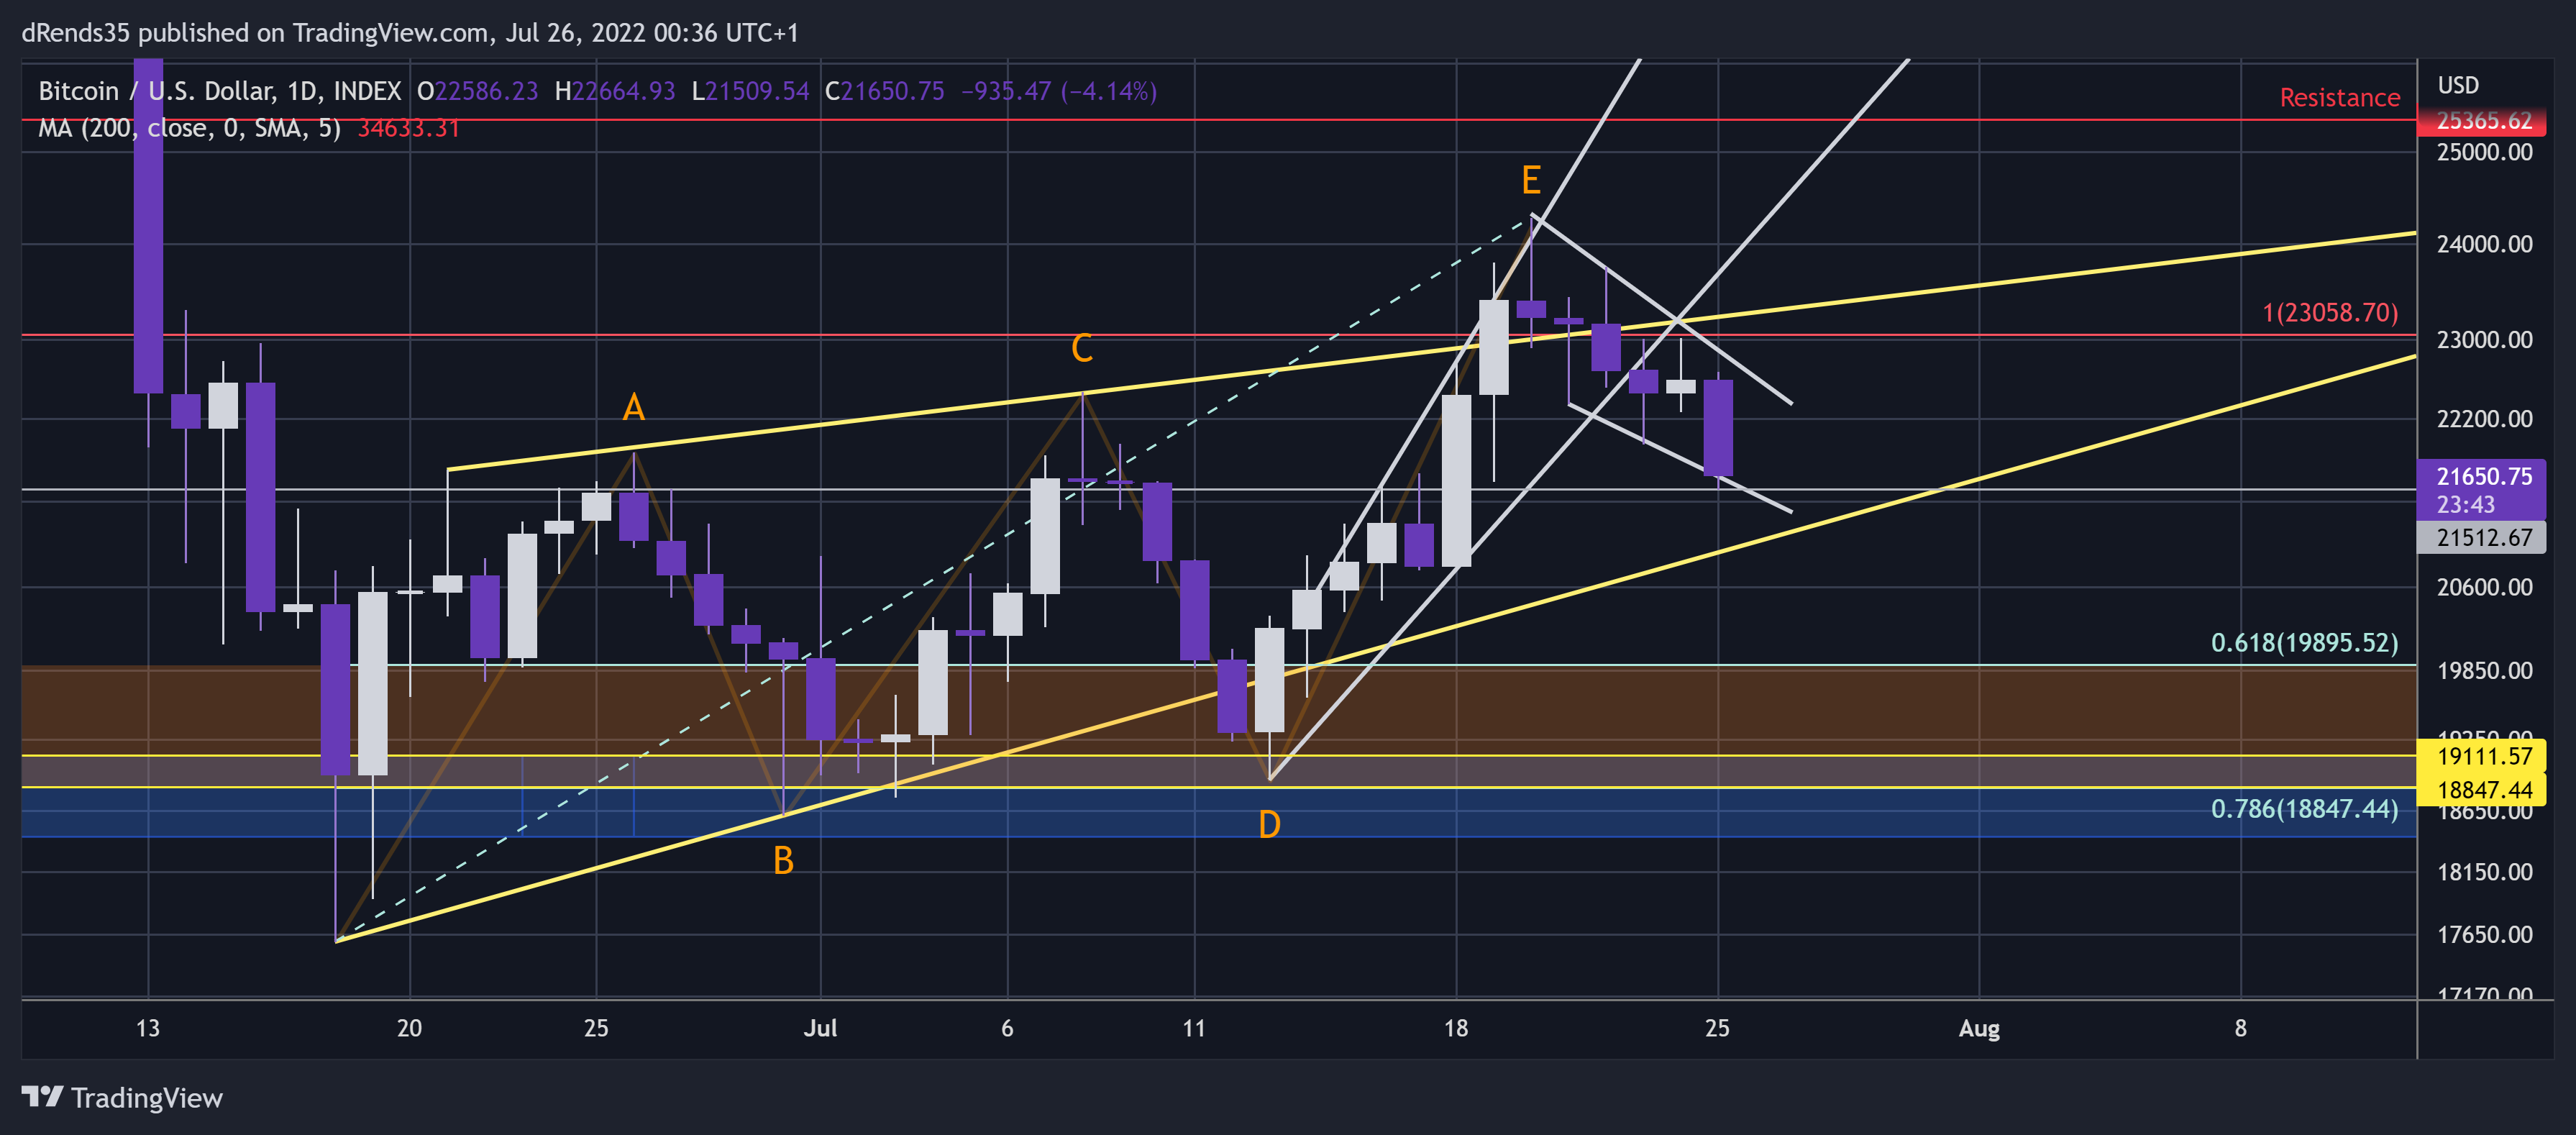Click date 18 on the time axis

click(x=1456, y=1028)
